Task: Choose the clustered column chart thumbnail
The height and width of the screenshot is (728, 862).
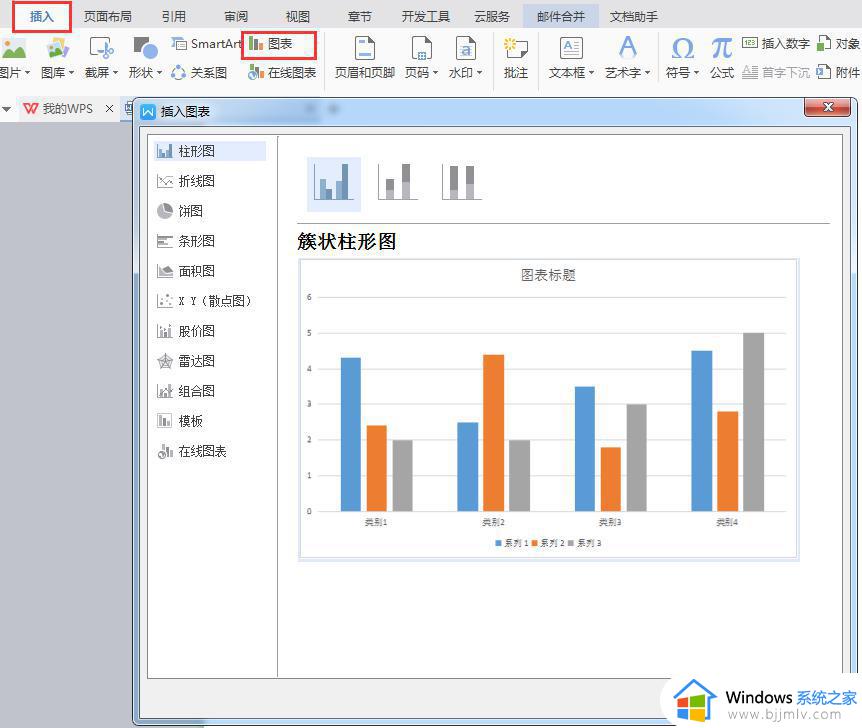Action: point(334,184)
